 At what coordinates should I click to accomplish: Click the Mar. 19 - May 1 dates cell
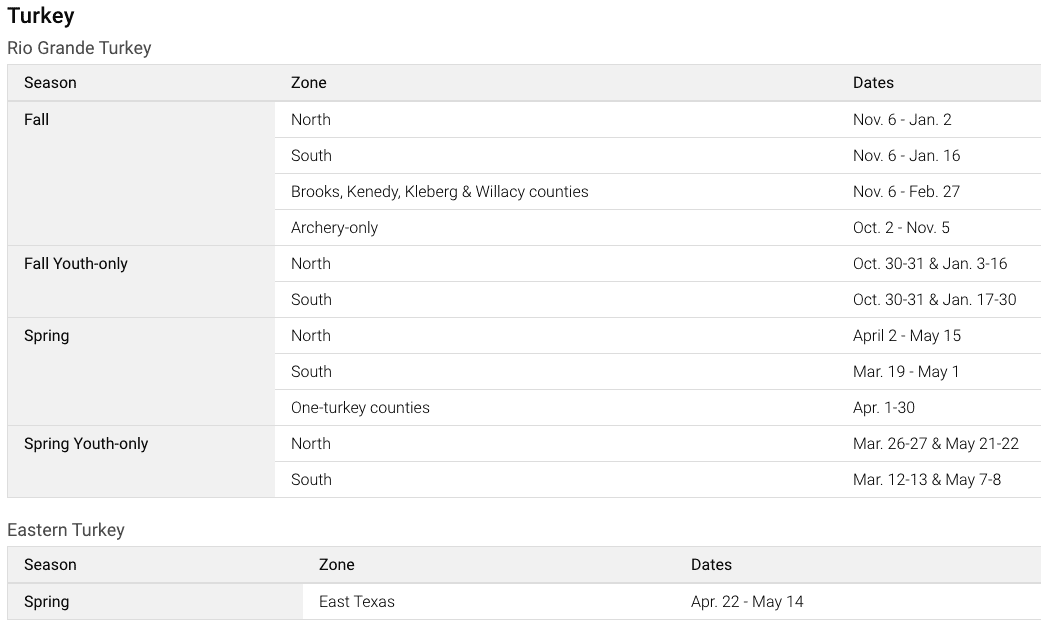(x=905, y=372)
